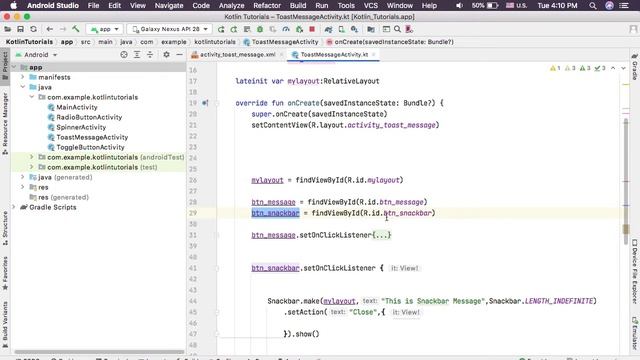Click the Save All toolbar icon
Viewport: 640px width, 360px height.
(20, 29)
